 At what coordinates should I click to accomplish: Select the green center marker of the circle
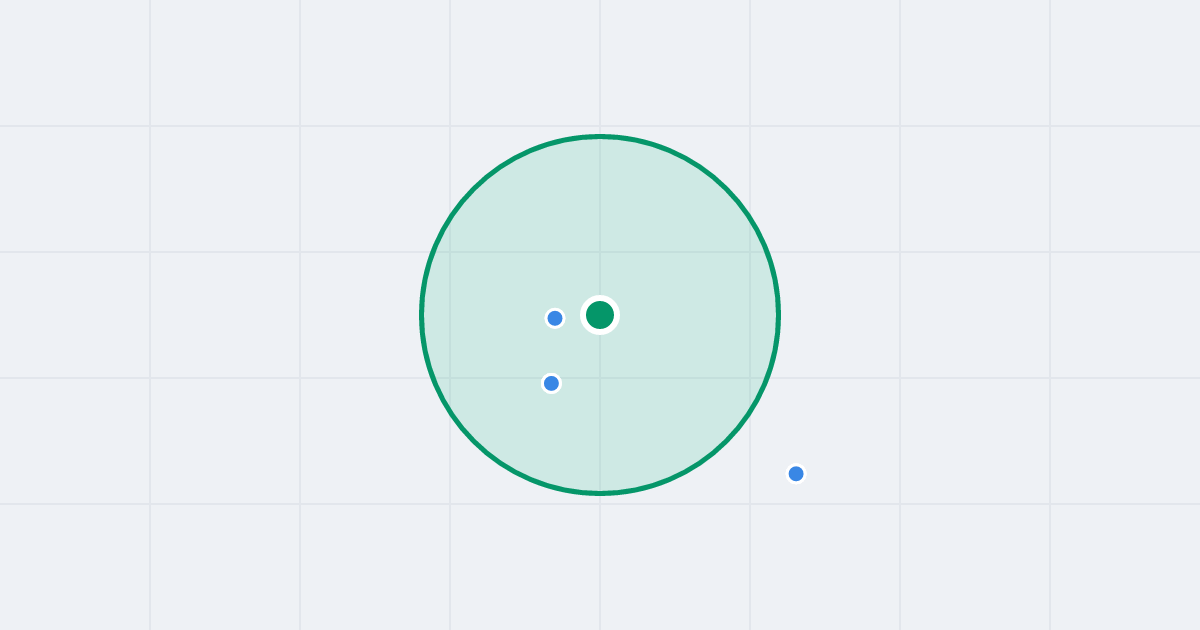tap(600, 315)
